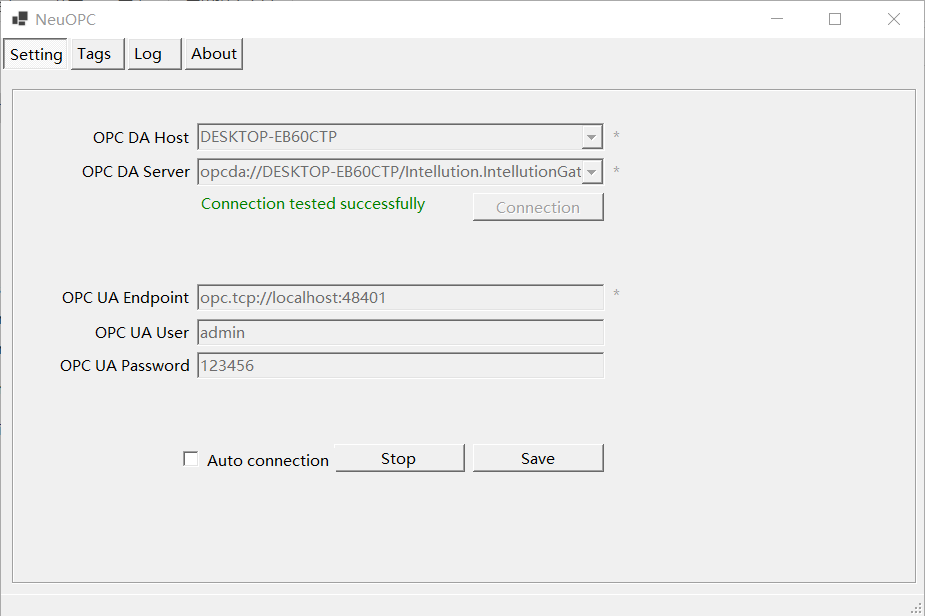Image resolution: width=925 pixels, height=616 pixels.
Task: Maximize the NeuOPC window
Action: [835, 19]
